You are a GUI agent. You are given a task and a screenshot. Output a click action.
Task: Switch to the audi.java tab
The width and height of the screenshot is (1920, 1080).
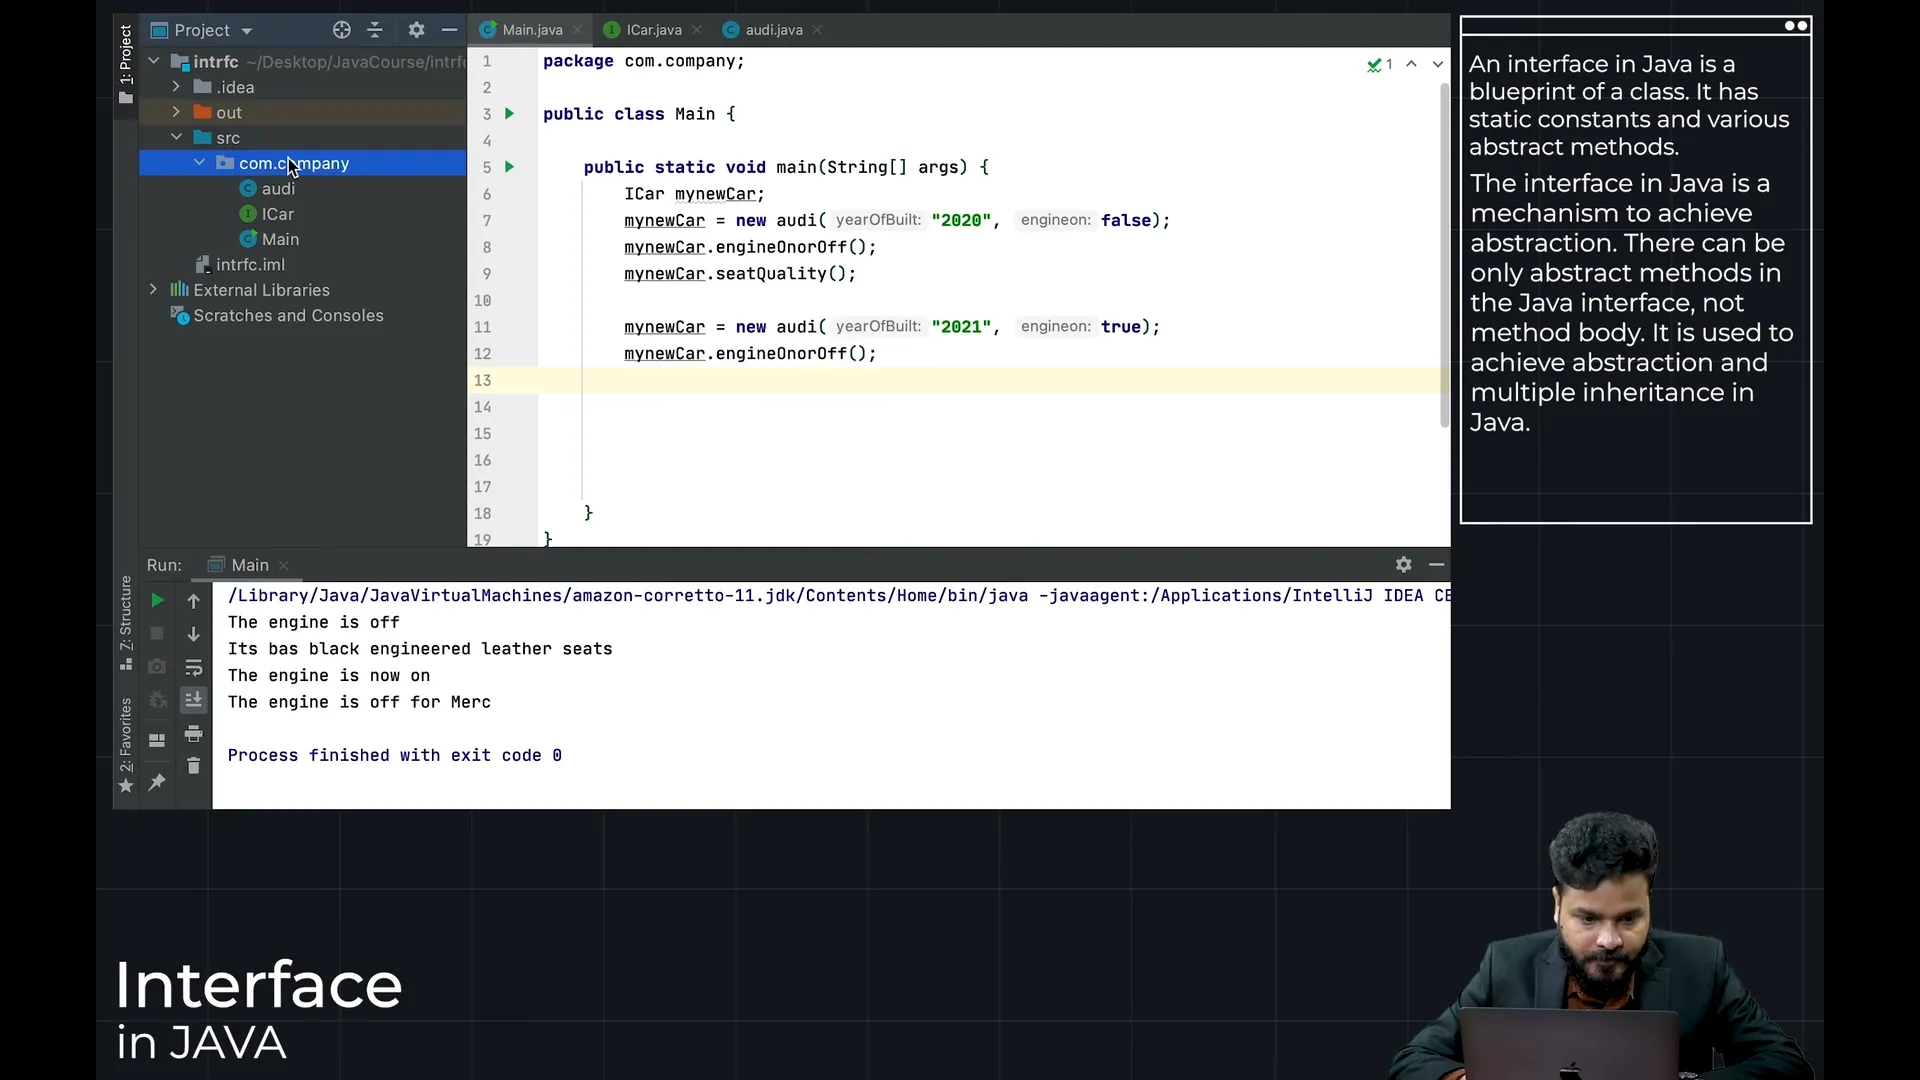pyautogui.click(x=773, y=30)
